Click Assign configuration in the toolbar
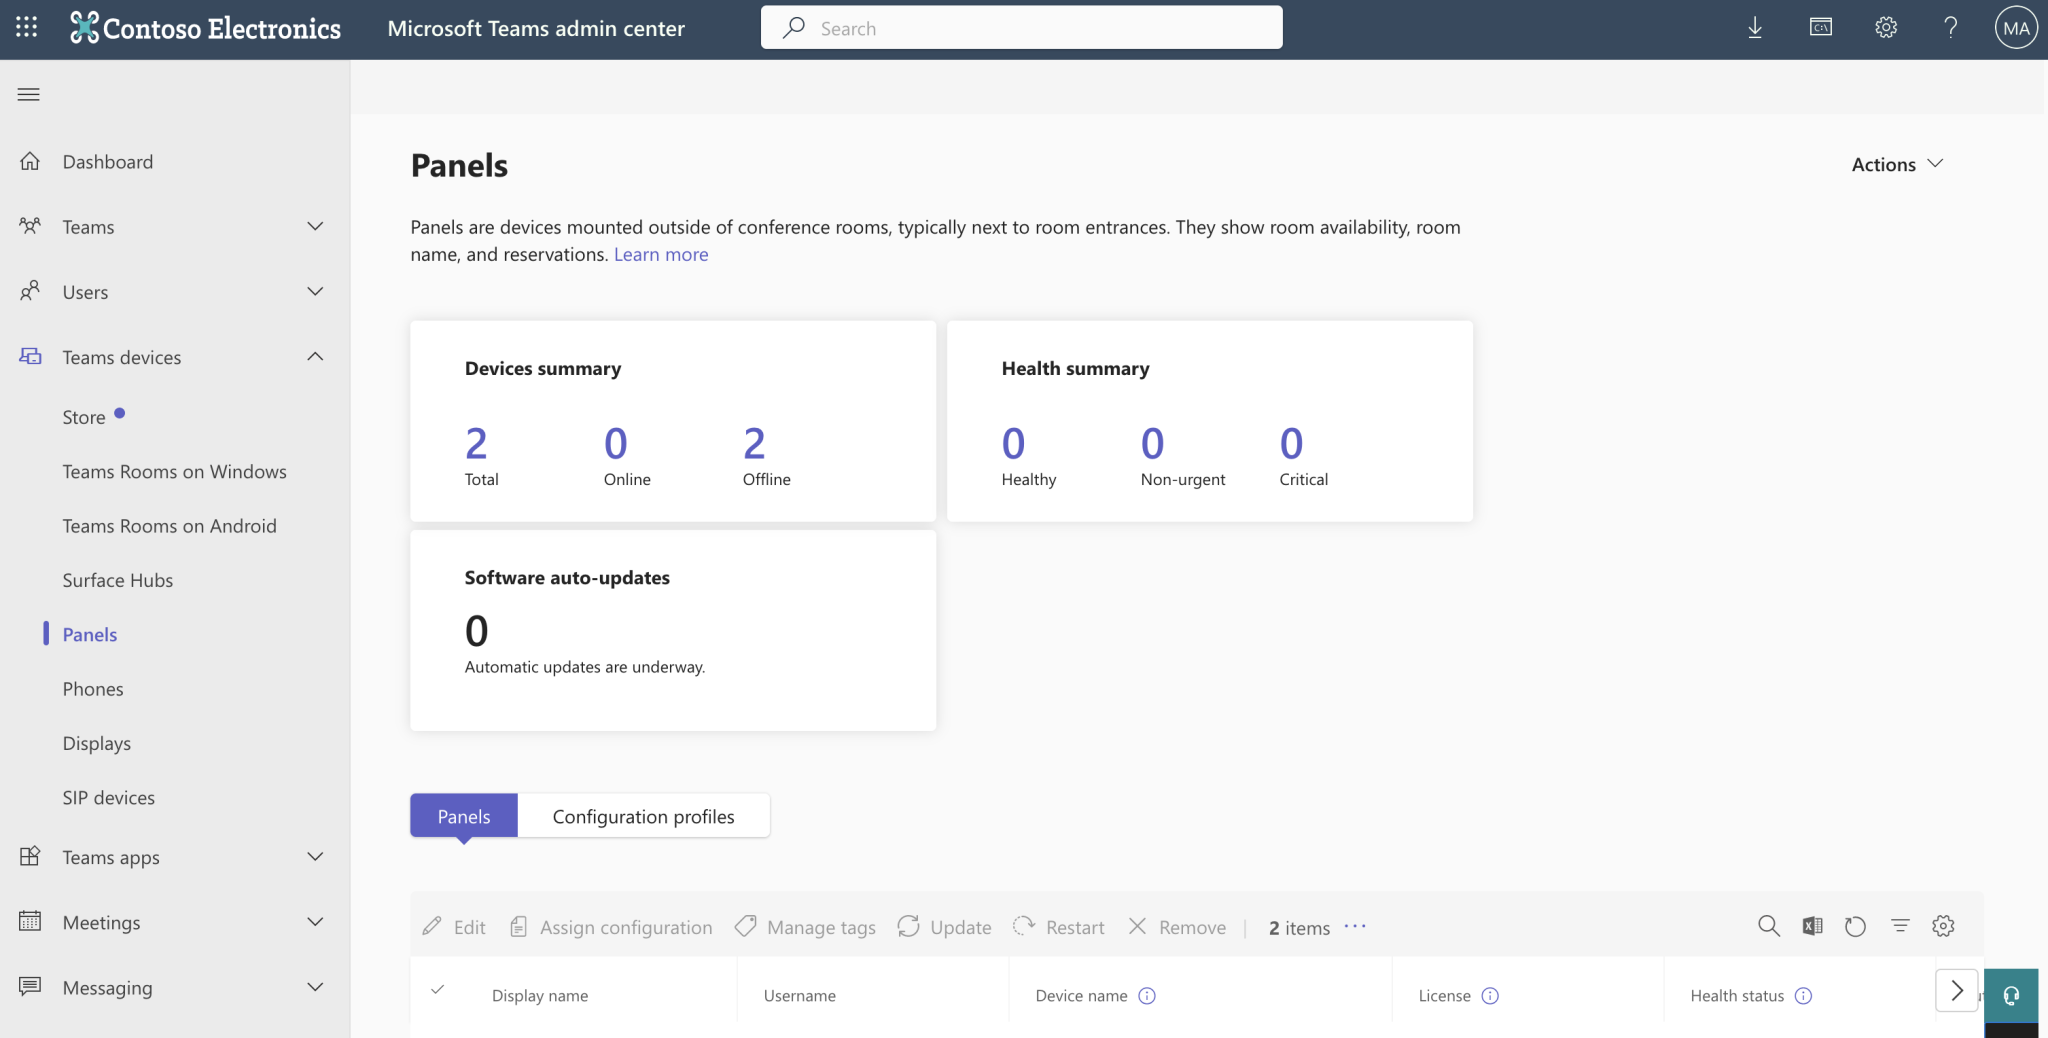 click(x=610, y=927)
